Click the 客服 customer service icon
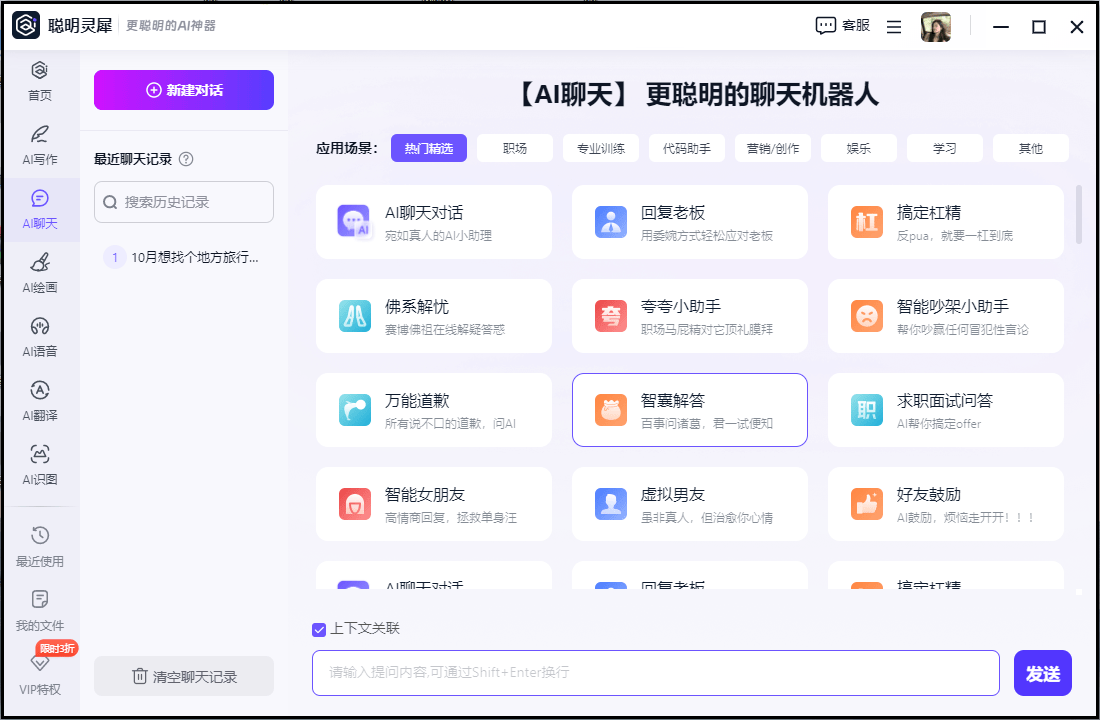The width and height of the screenshot is (1100, 720). pos(826,26)
